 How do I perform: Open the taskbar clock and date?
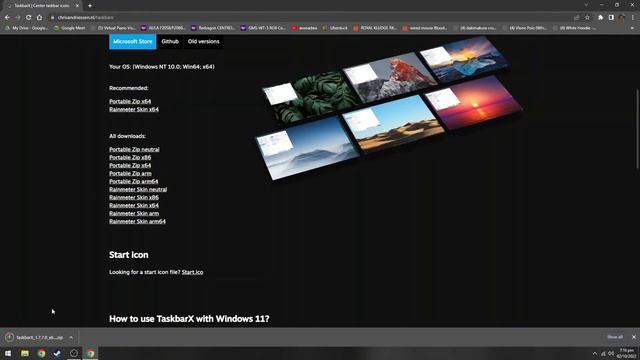coord(626,353)
